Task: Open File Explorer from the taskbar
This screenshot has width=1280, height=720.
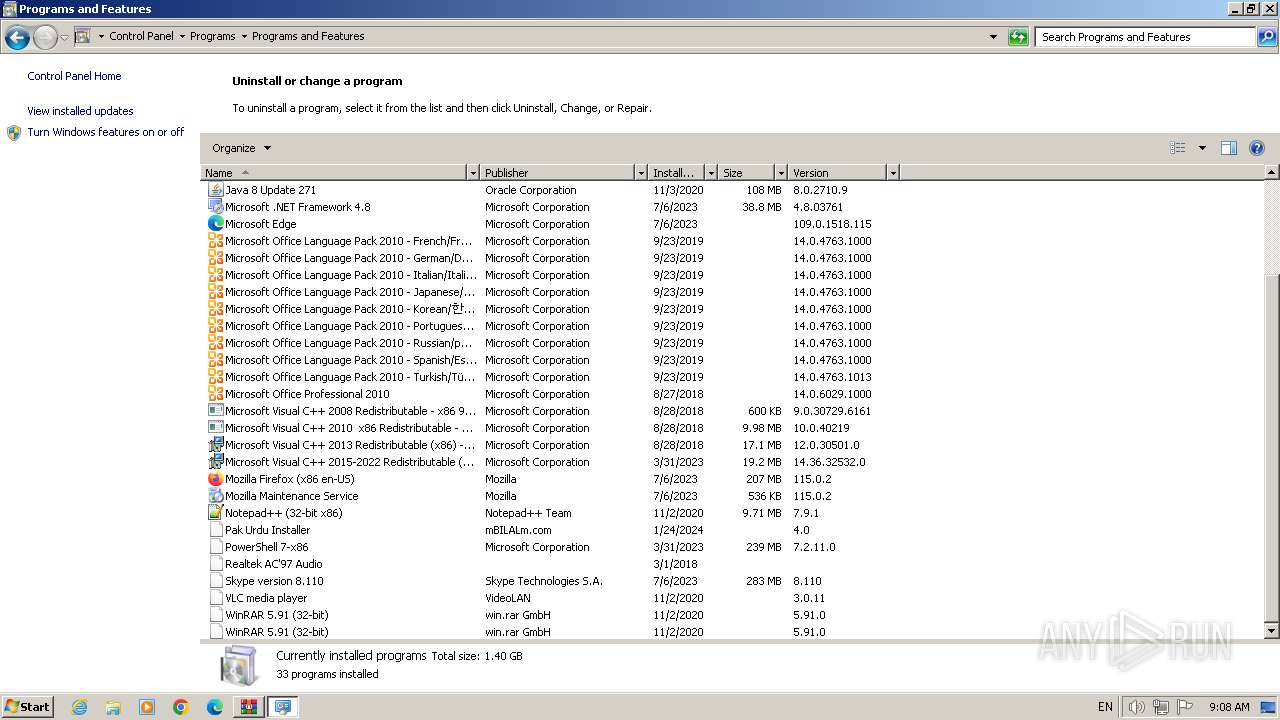Action: pyautogui.click(x=113, y=707)
